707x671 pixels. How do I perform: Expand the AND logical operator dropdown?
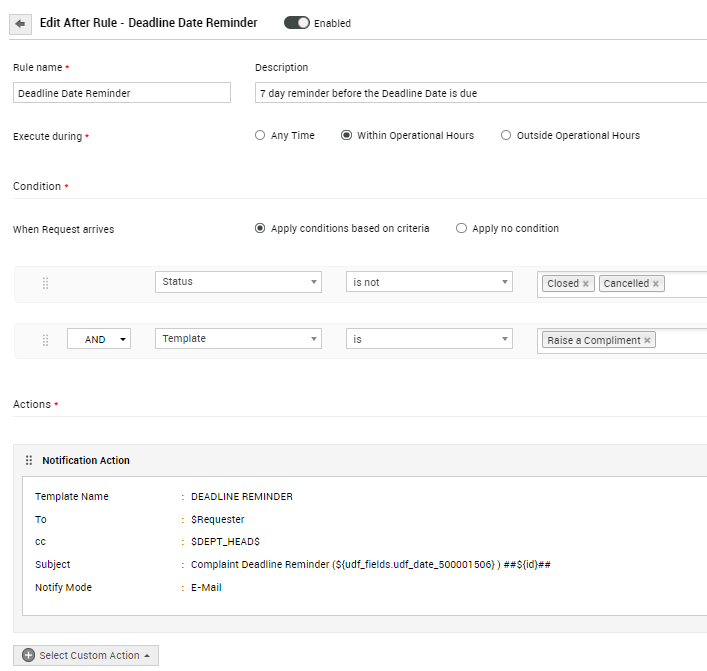coord(99,340)
